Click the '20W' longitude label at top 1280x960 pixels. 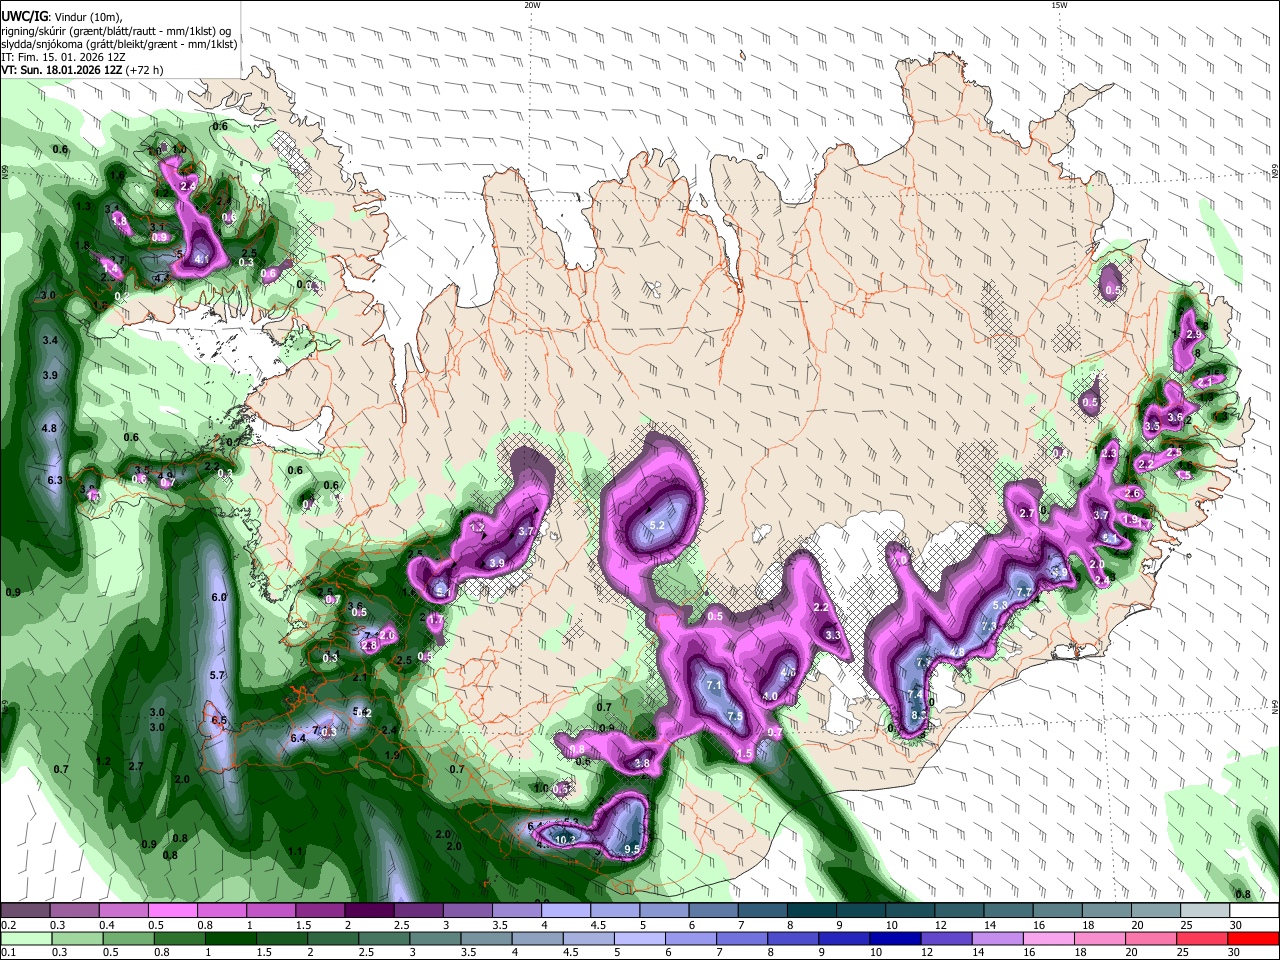[532, 5]
